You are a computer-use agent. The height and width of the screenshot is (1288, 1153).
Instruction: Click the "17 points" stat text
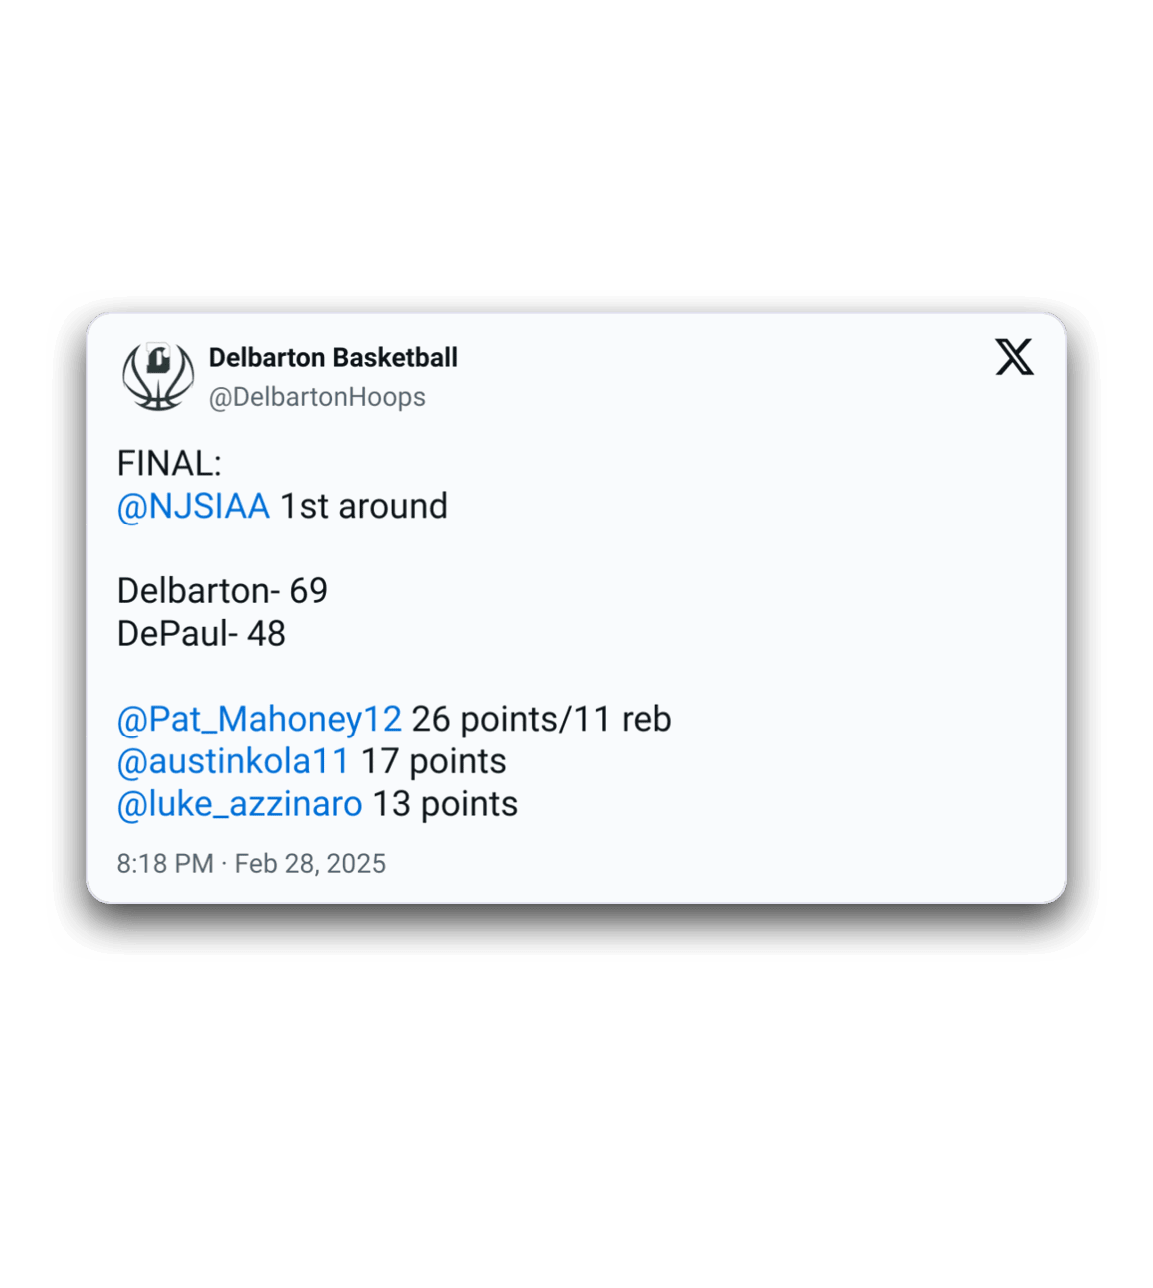[x=433, y=762]
